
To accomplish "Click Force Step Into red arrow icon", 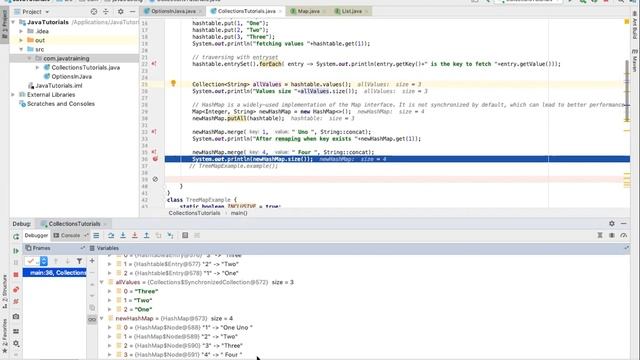I will coord(135,236).
